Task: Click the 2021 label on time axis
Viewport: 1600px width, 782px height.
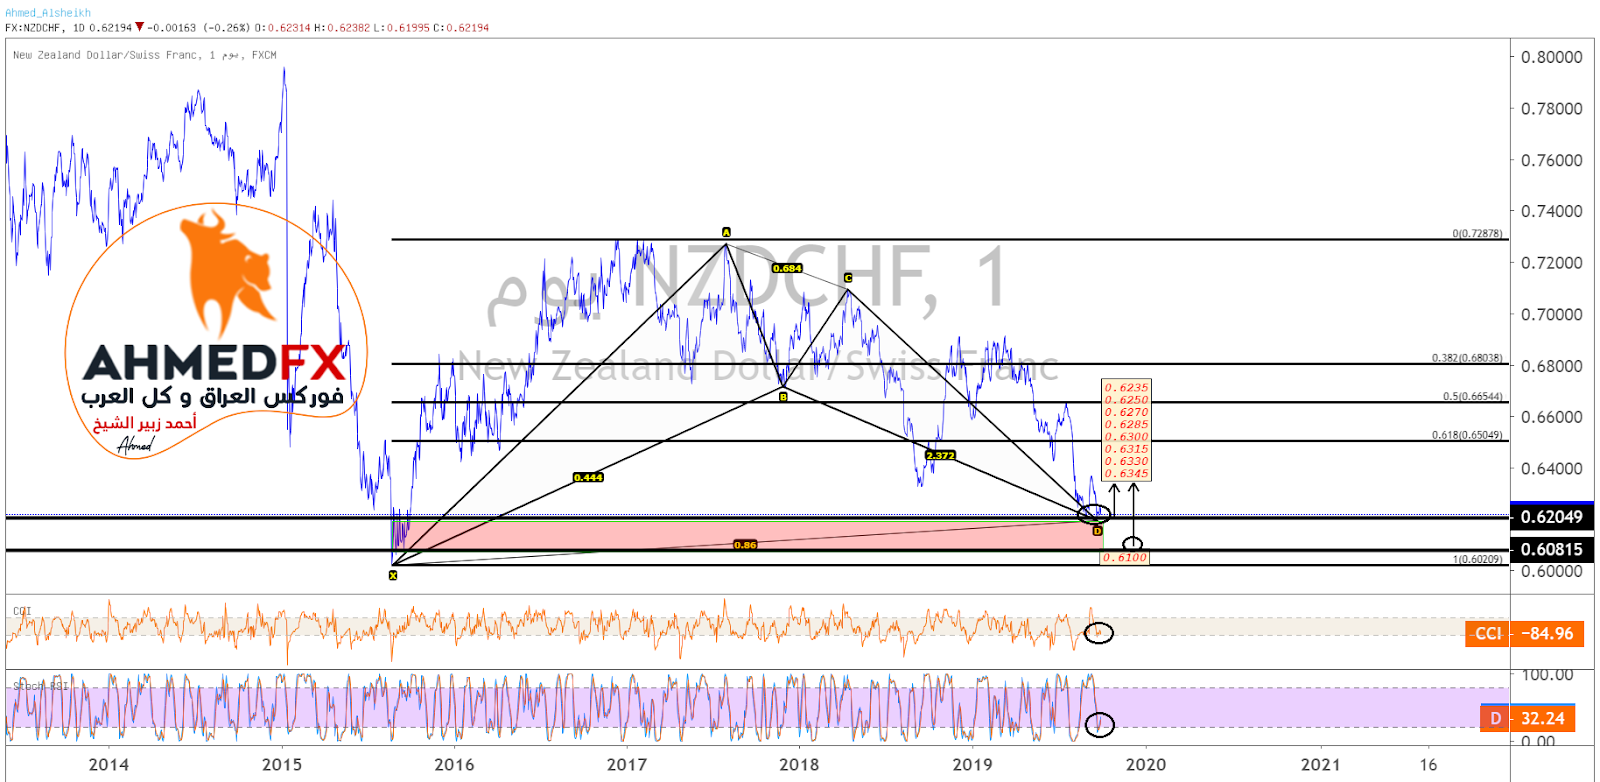Action: pyautogui.click(x=1320, y=765)
